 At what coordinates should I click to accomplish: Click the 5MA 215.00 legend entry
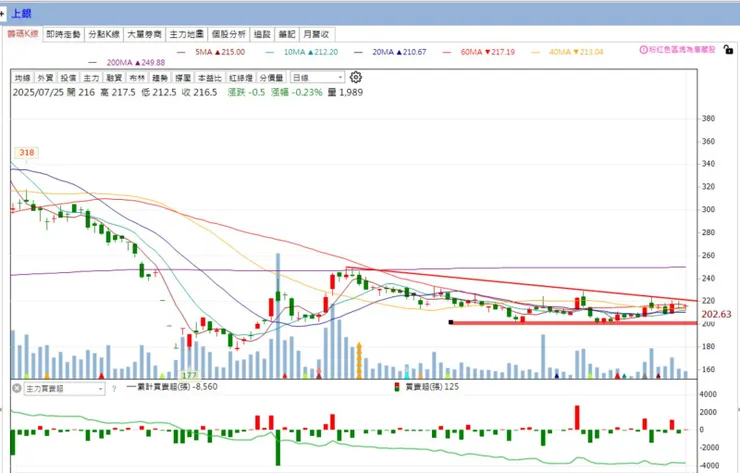pos(211,52)
